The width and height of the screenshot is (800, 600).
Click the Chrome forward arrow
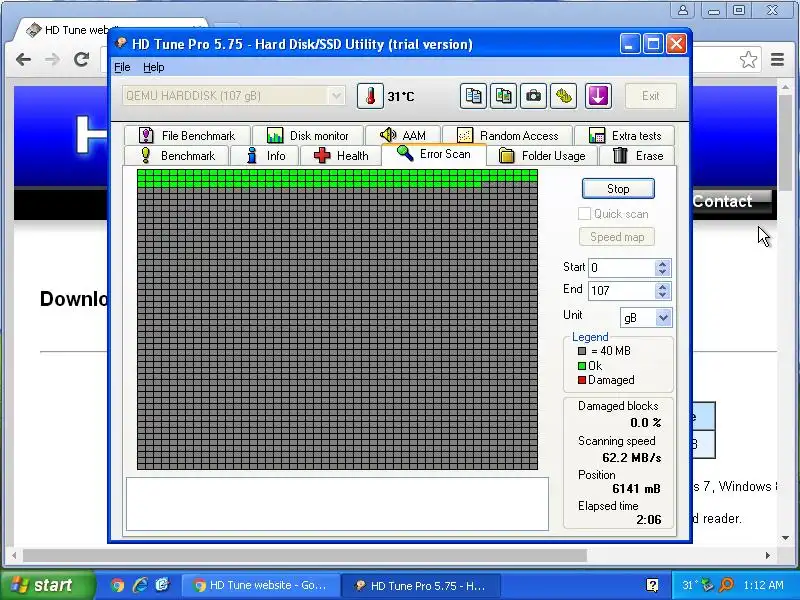pyautogui.click(x=52, y=60)
